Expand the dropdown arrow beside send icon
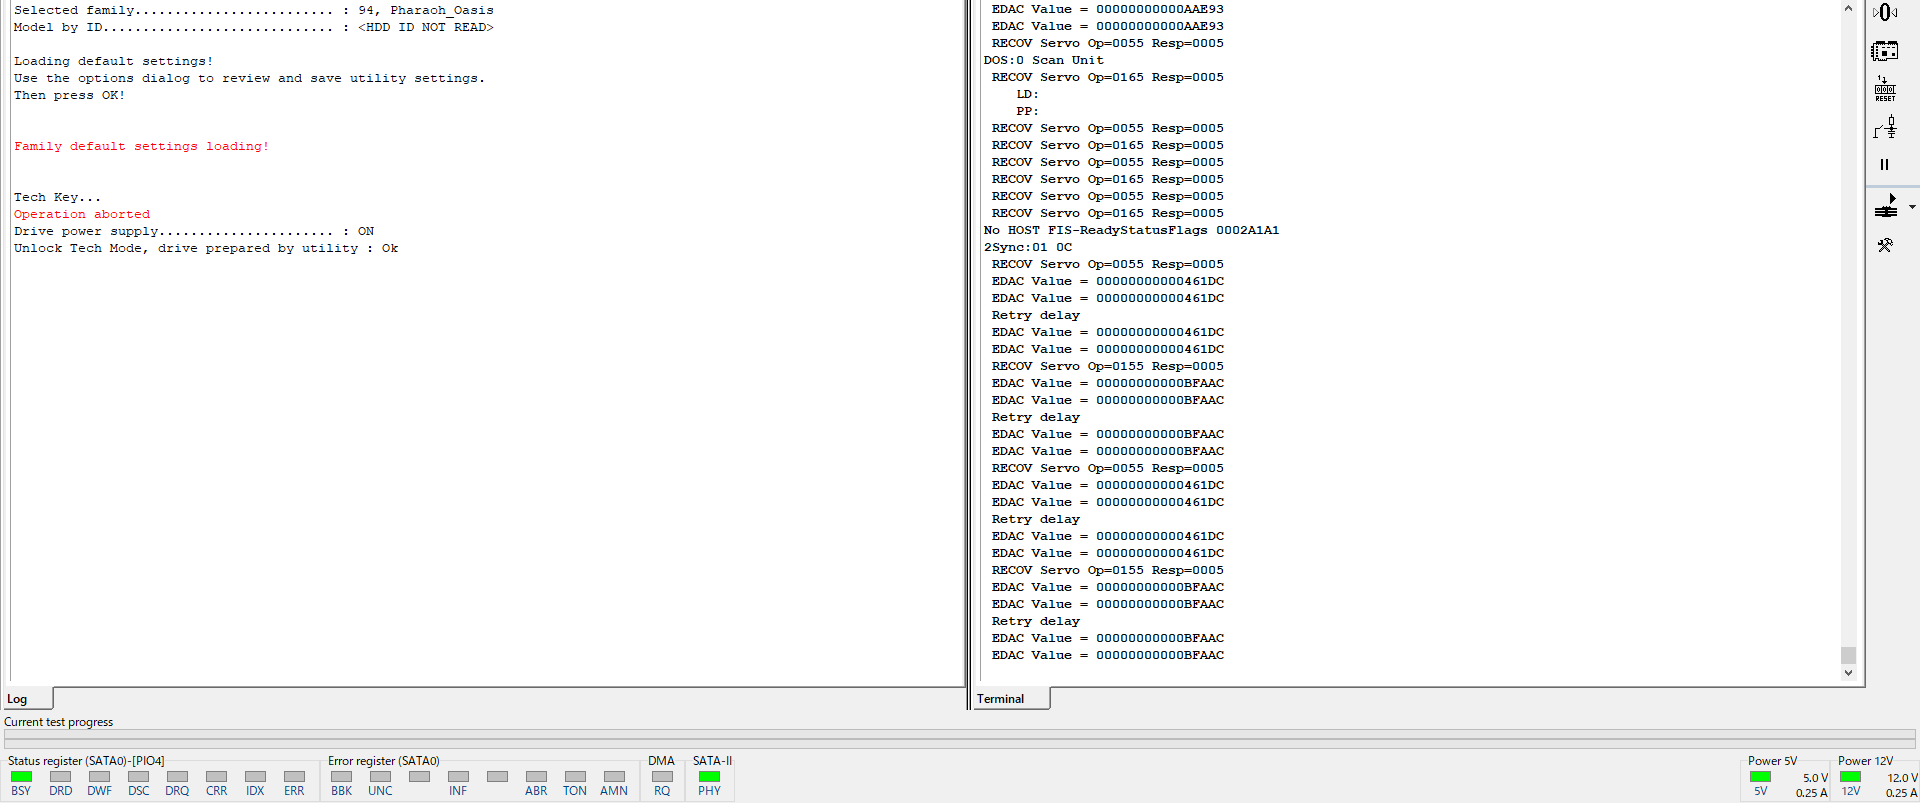This screenshot has width=1920, height=803. [x=1911, y=207]
